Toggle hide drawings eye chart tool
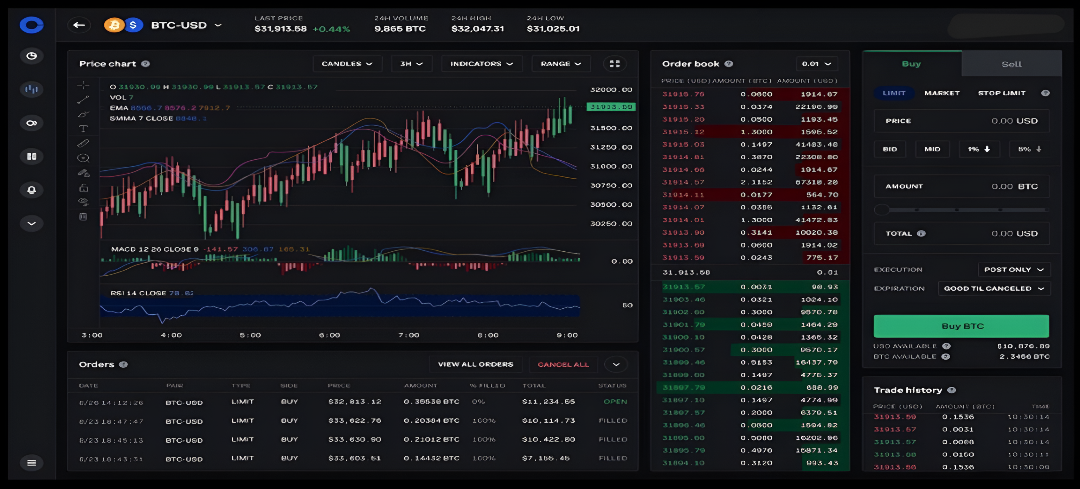Image resolution: width=1080 pixels, height=489 pixels. pyautogui.click(x=83, y=202)
